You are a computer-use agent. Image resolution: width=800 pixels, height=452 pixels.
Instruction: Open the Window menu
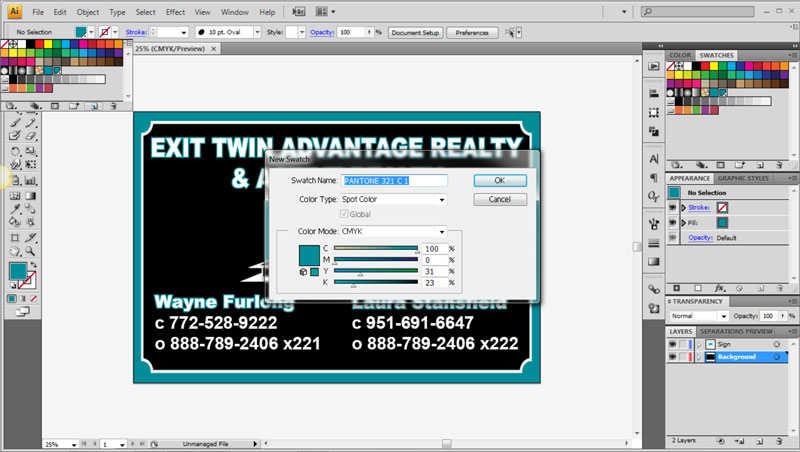235,12
